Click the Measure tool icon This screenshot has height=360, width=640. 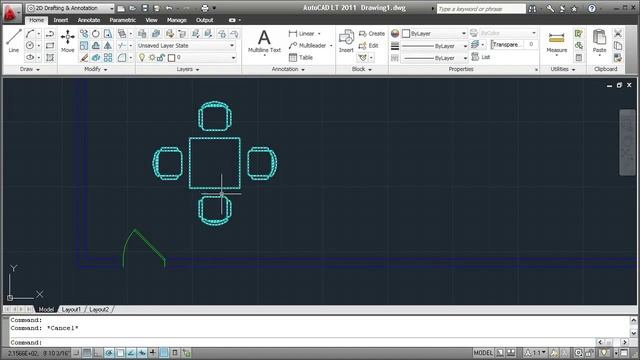[556, 42]
